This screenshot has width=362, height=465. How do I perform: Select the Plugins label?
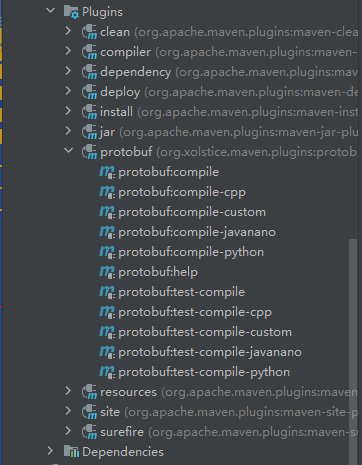(102, 12)
